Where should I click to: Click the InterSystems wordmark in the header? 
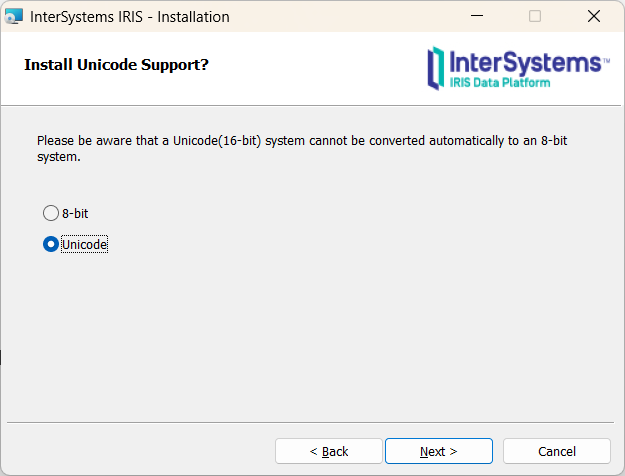click(x=526, y=62)
